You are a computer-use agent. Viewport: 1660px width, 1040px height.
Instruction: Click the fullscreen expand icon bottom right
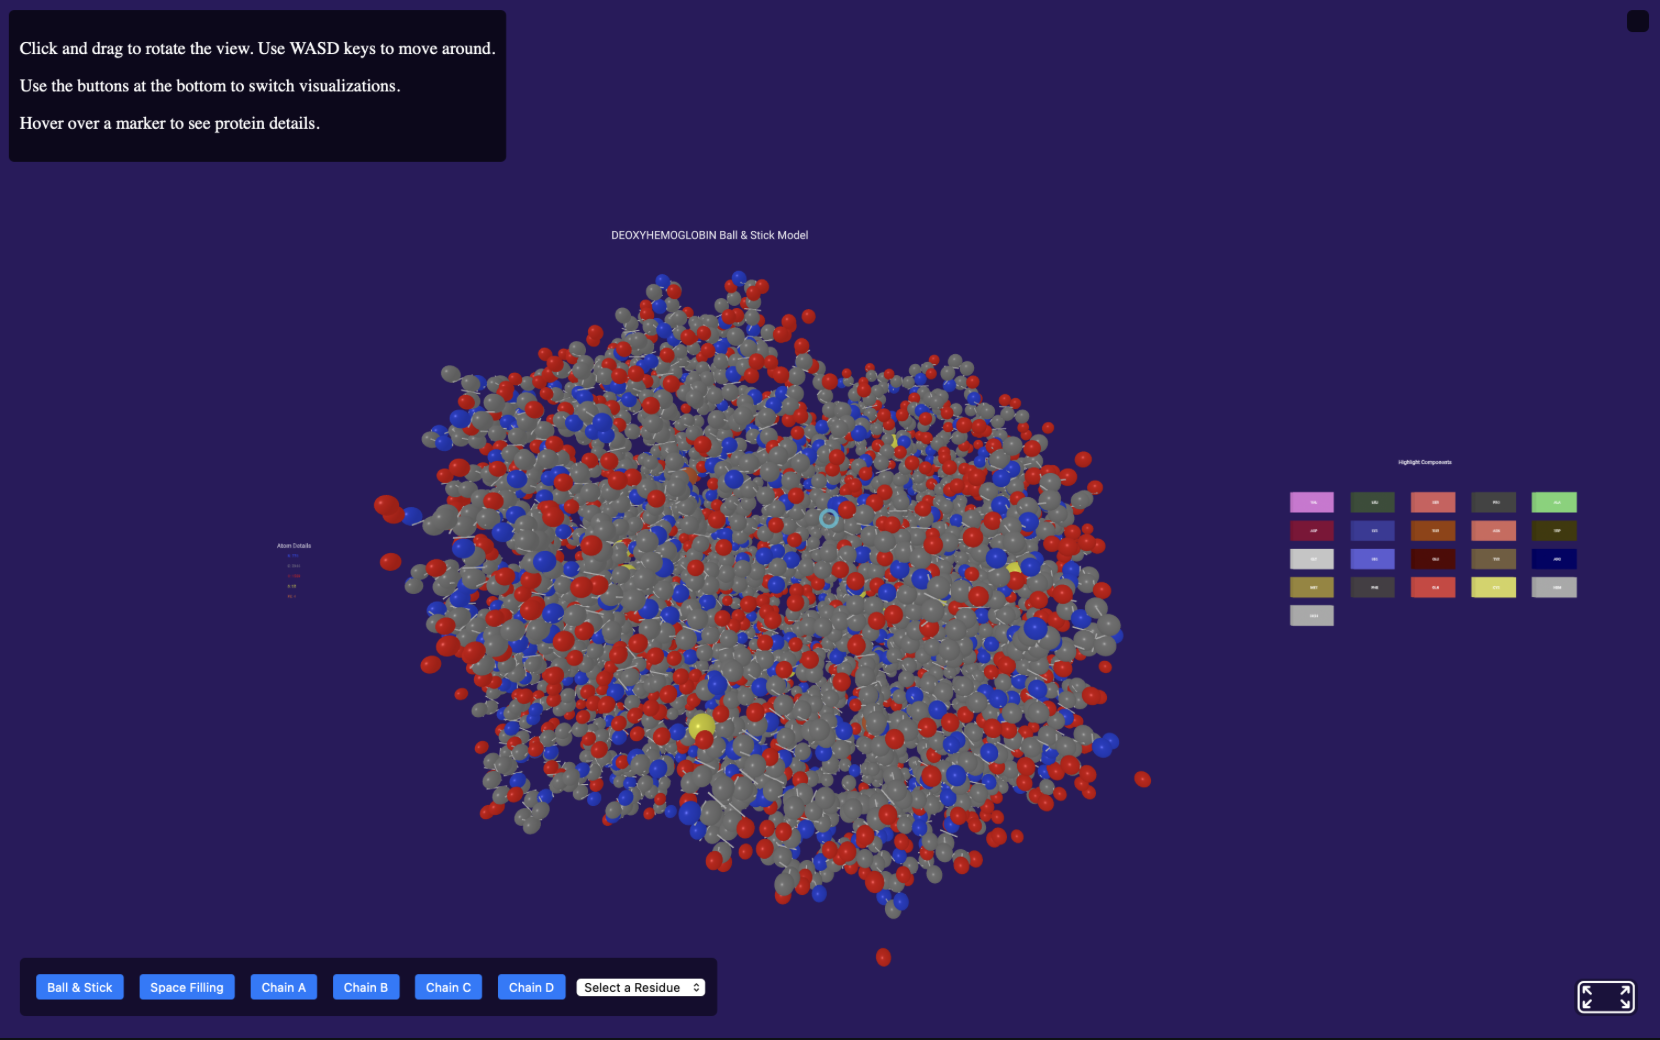coord(1606,997)
